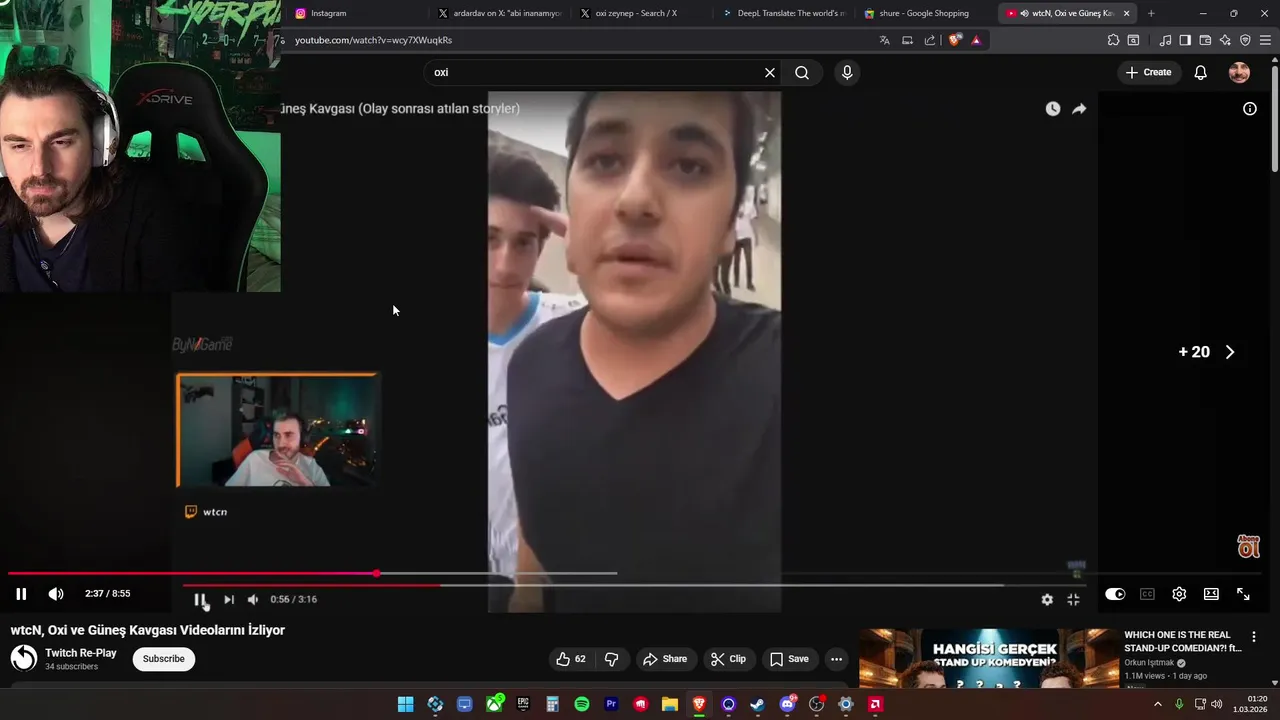This screenshot has height=720, width=1280.
Task: Open the Brave Wallet icon
Action: click(1205, 40)
